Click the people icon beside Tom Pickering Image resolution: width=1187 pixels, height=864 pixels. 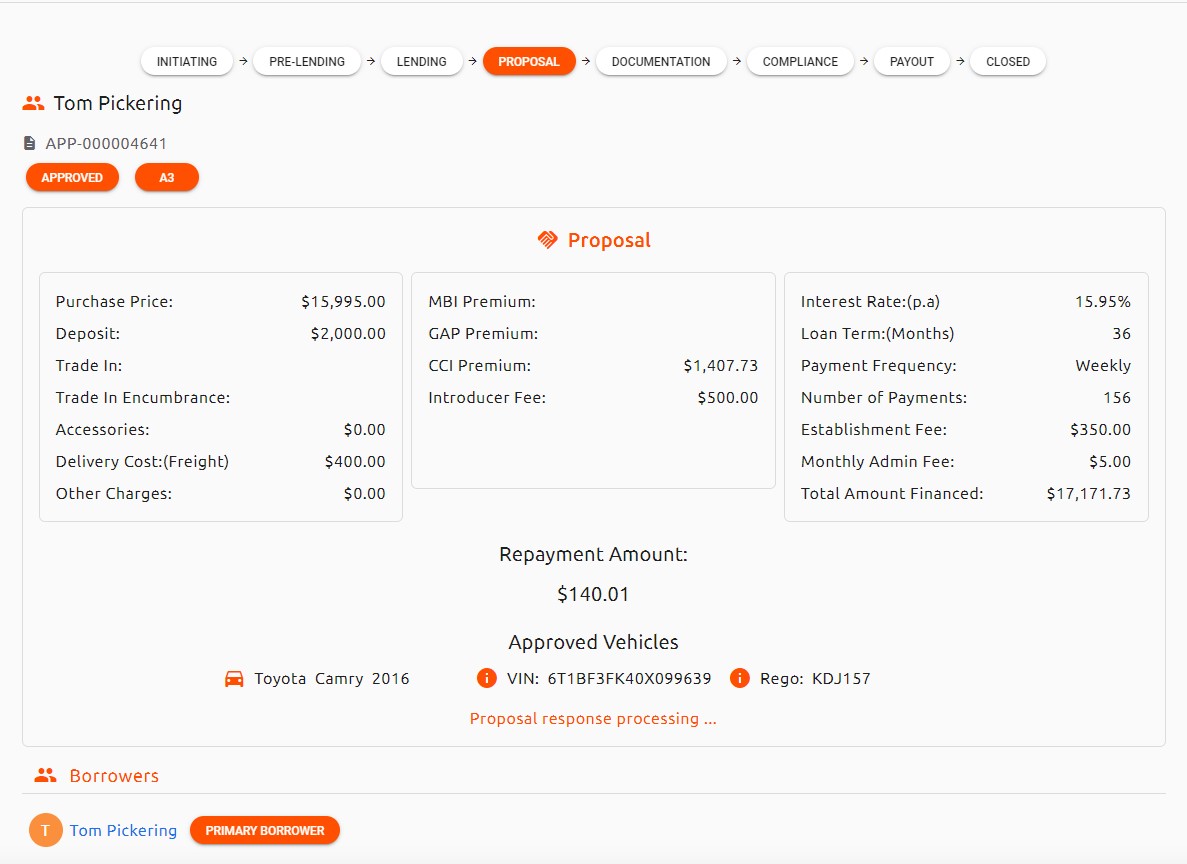point(33,102)
